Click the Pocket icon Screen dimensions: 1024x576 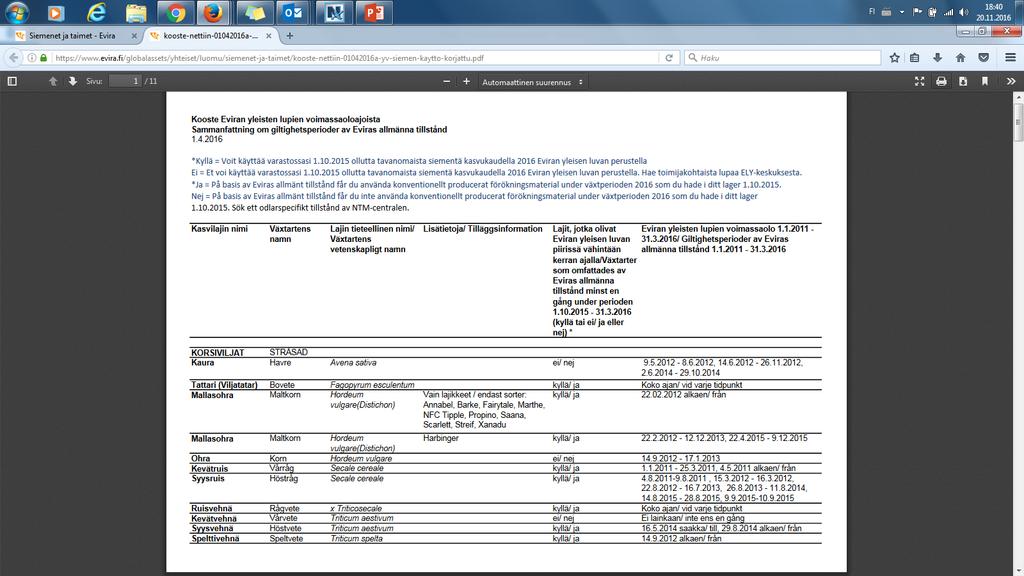984,57
